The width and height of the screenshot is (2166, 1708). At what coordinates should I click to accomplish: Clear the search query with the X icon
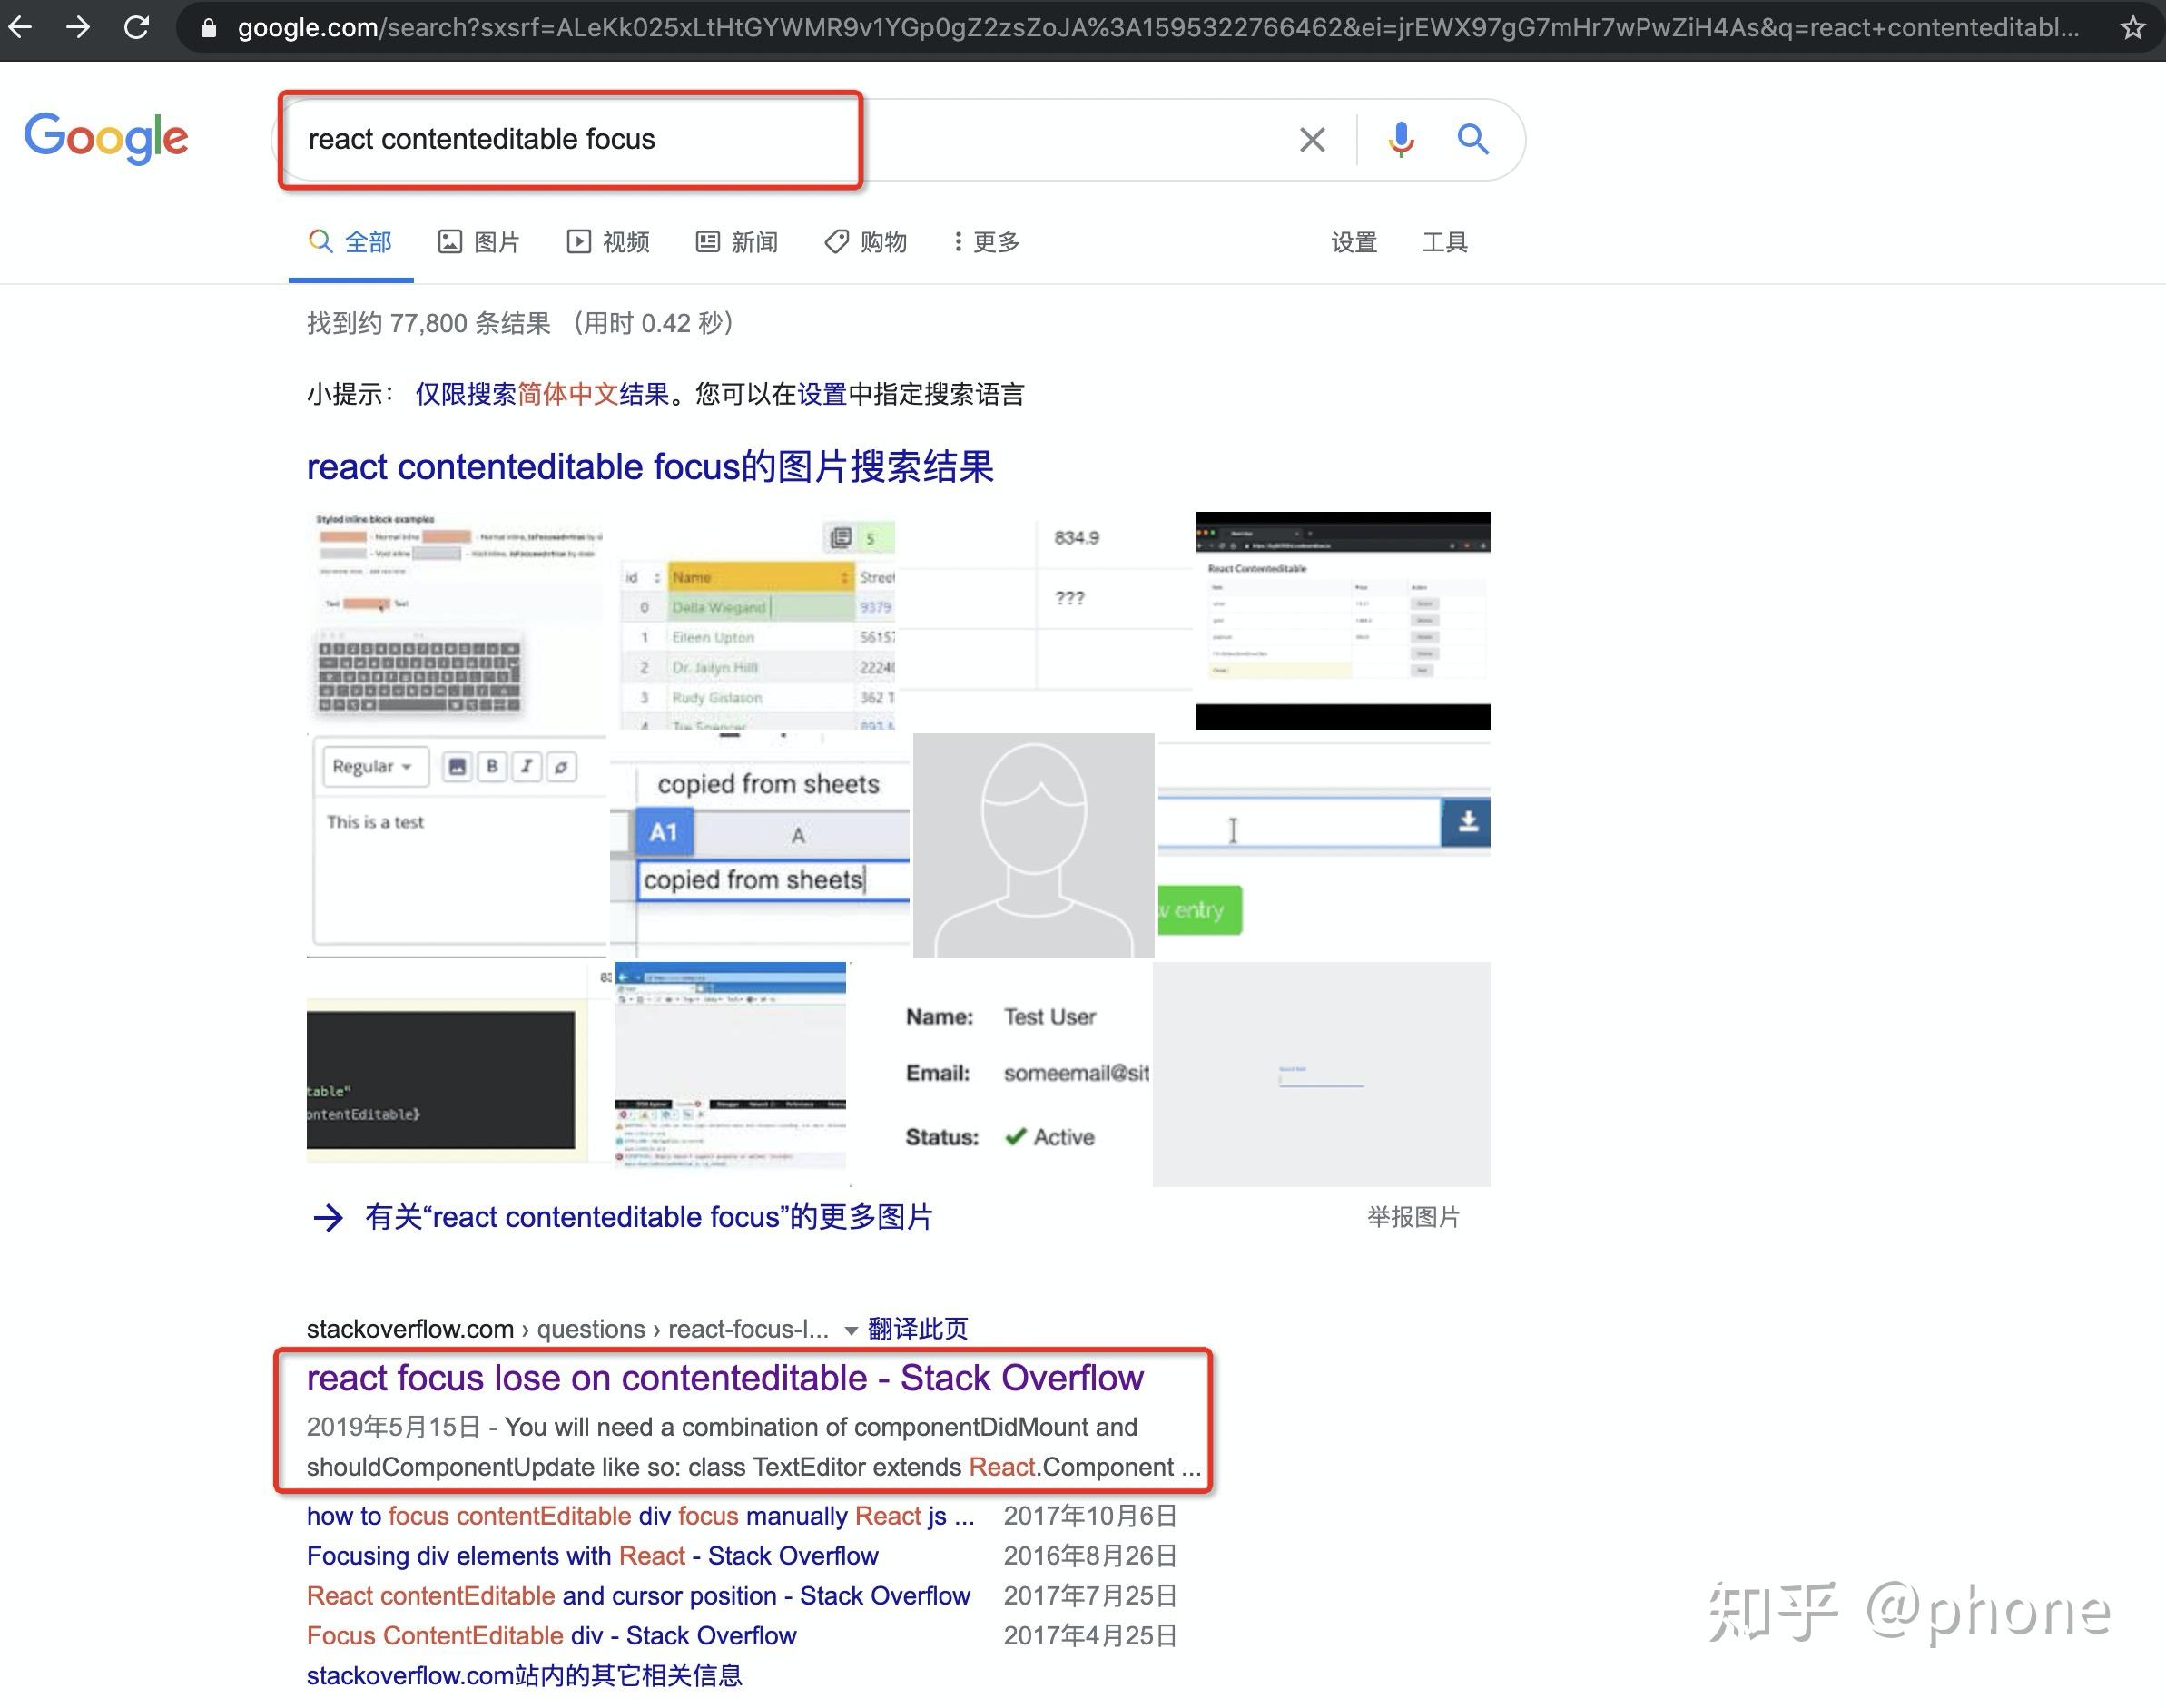coord(1311,140)
